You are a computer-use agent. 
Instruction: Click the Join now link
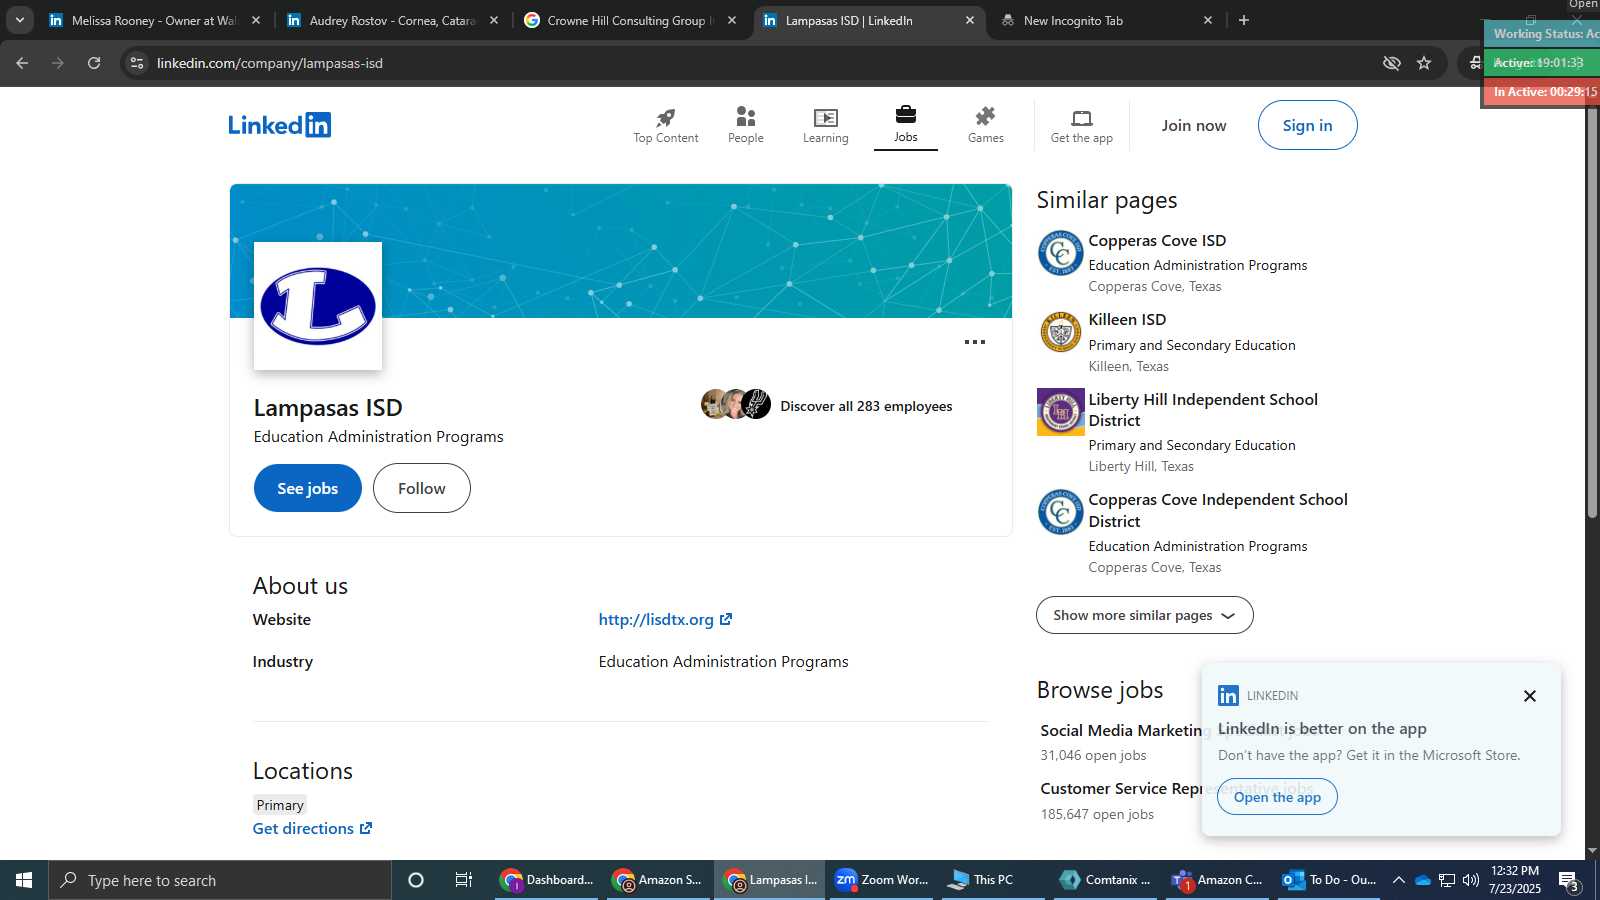click(x=1193, y=125)
